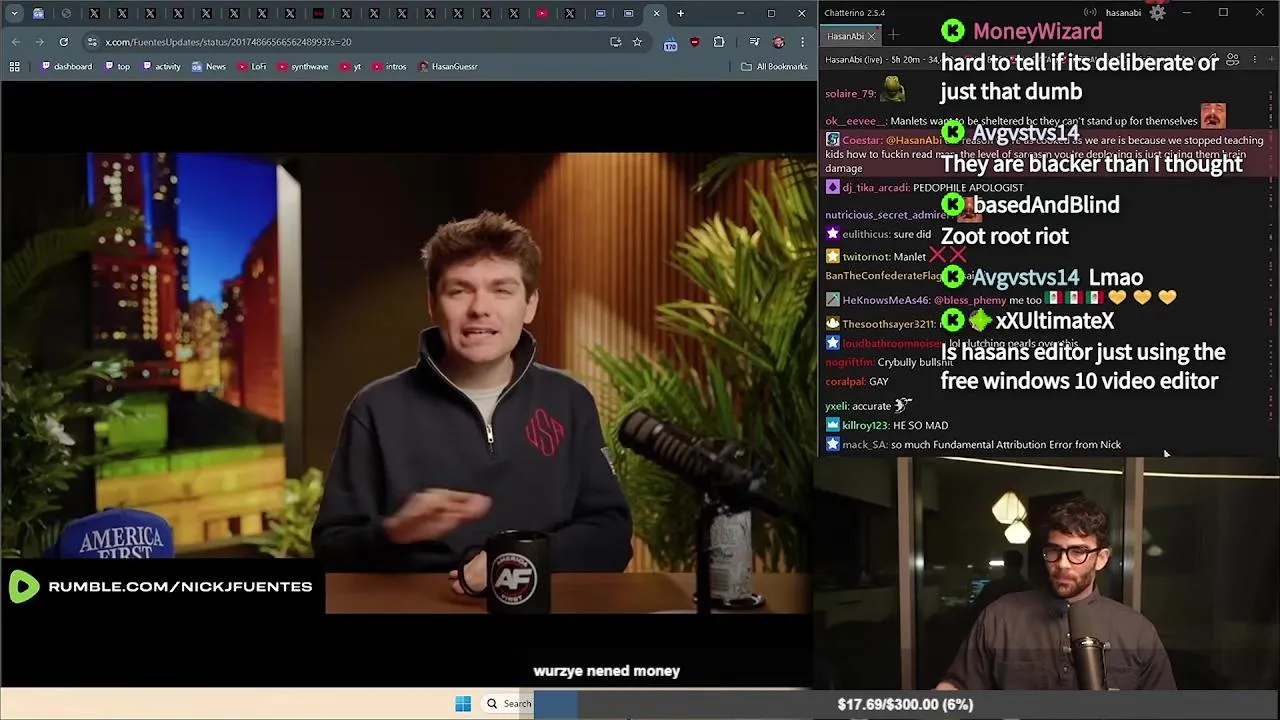1280x720 pixels.
Task: Click username yxeli in chat
Action: point(836,406)
